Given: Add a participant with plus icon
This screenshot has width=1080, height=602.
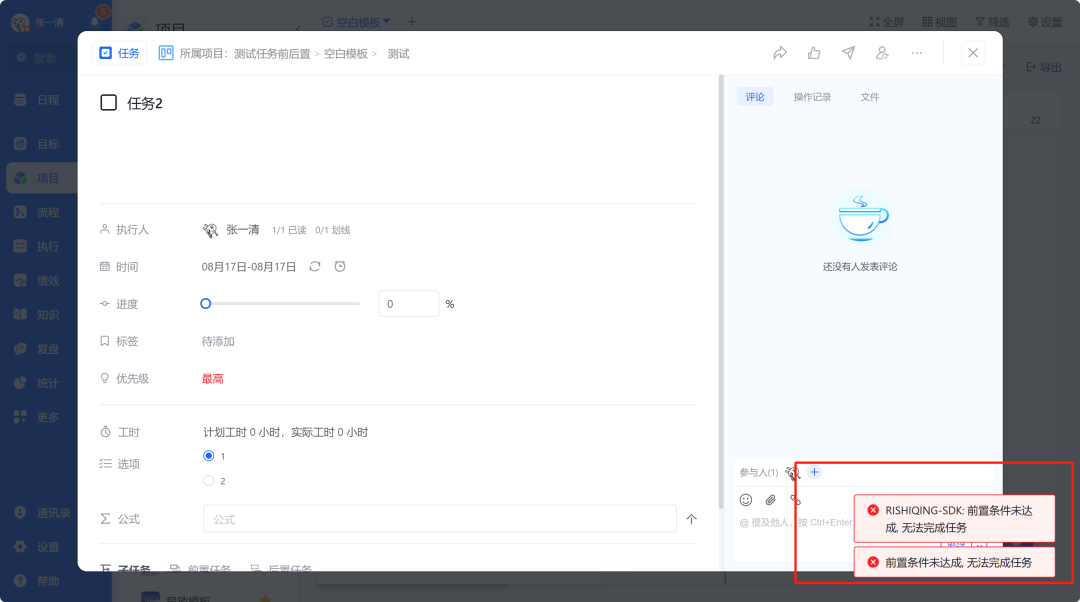Looking at the screenshot, I should click(x=814, y=472).
